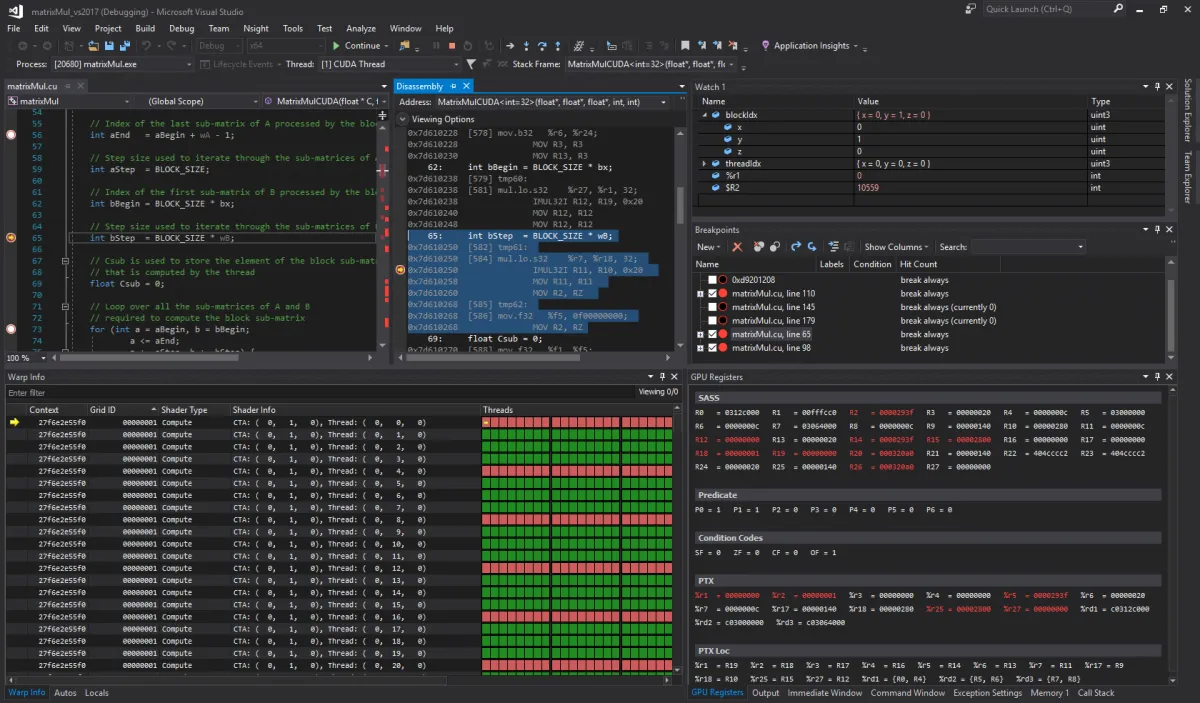The width and height of the screenshot is (1200, 703).
Task: Click the breakpoint glyph at line 65 margin
Action: tap(11, 238)
